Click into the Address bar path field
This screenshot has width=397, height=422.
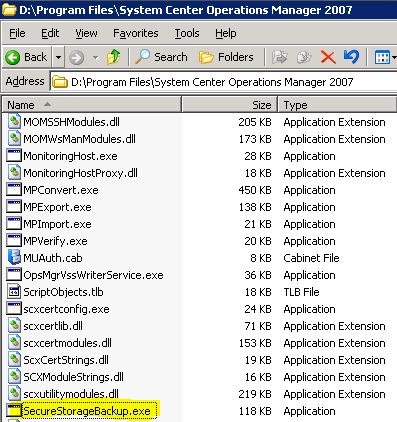coord(223,82)
